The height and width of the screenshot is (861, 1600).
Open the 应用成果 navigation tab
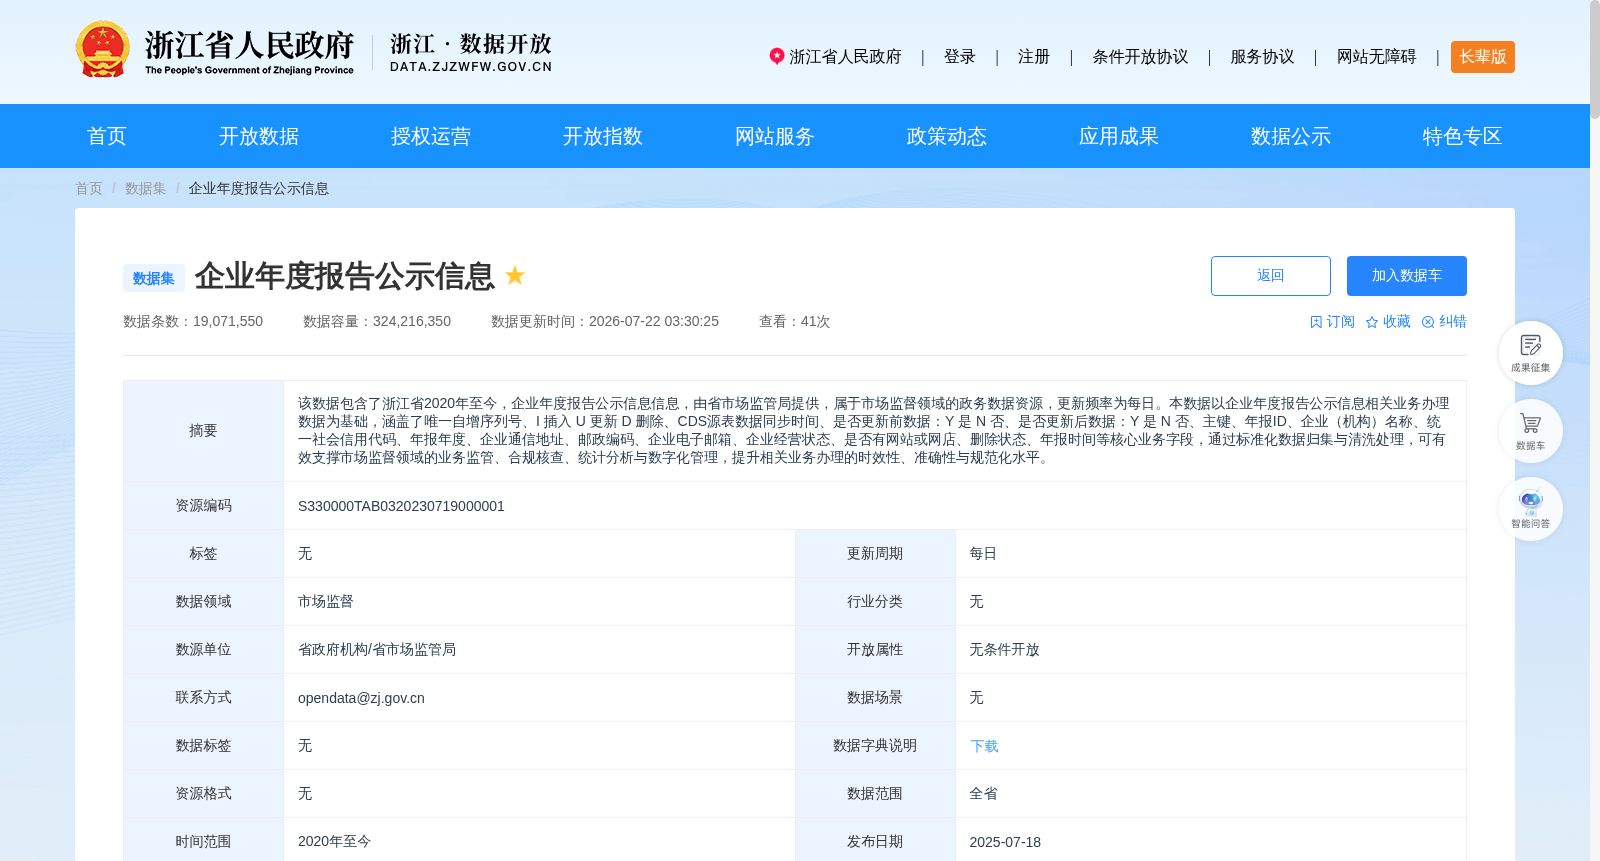(1119, 136)
